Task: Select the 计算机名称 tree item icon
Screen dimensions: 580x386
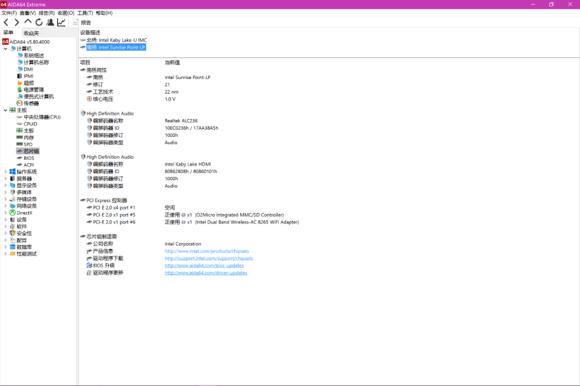Action: (20, 62)
